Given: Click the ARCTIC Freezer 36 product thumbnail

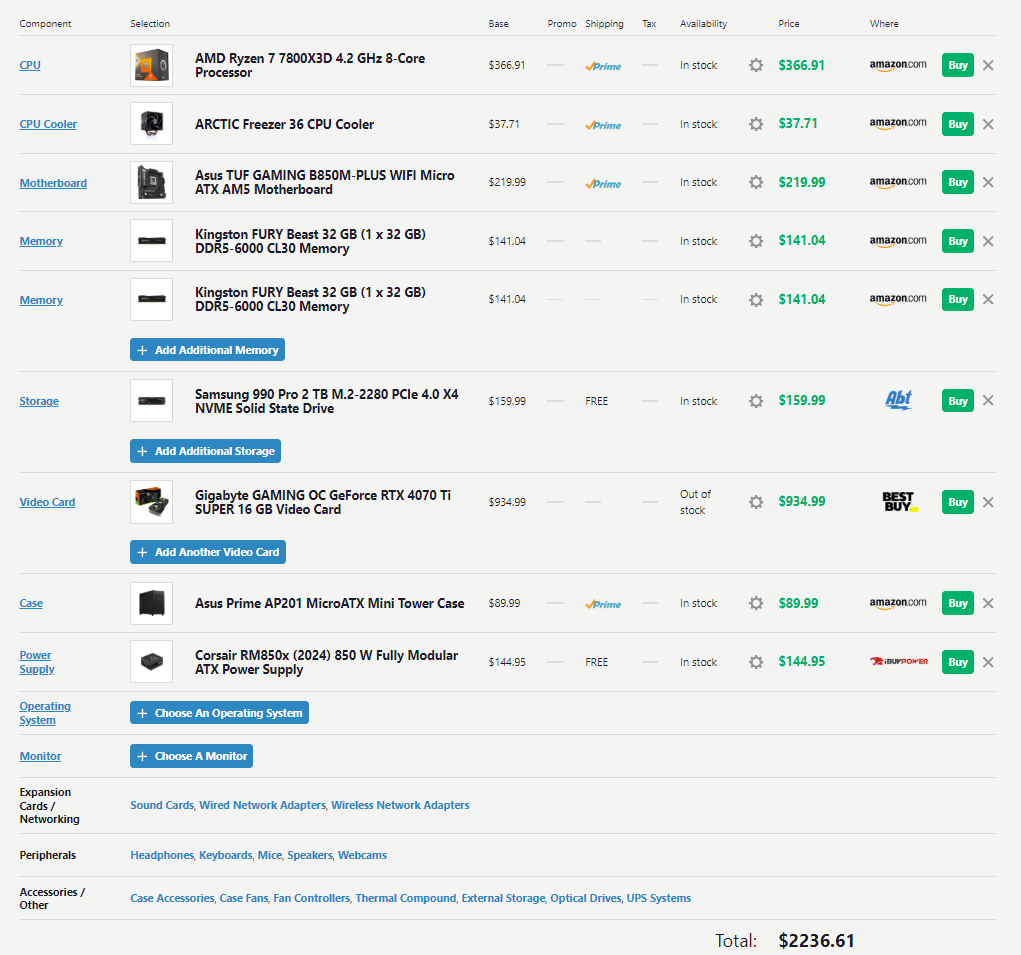Looking at the screenshot, I should point(151,124).
